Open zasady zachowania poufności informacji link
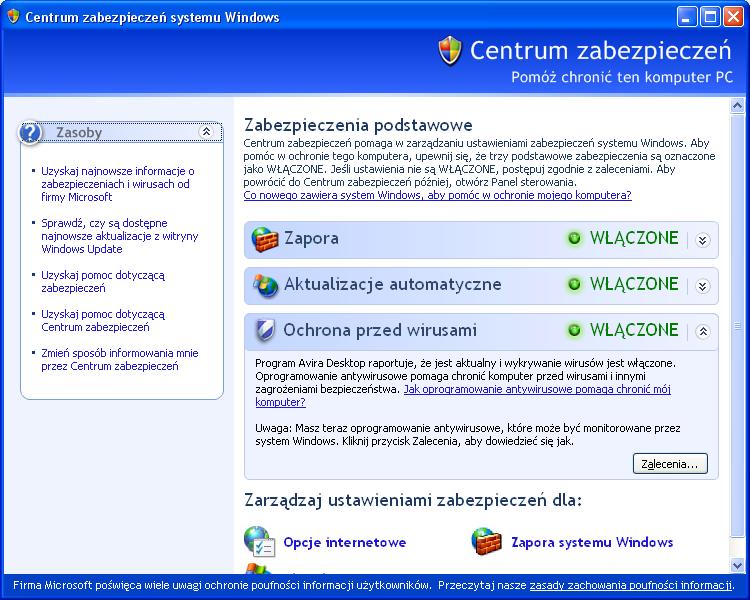Screen dimensions: 750x600 click(630, 585)
